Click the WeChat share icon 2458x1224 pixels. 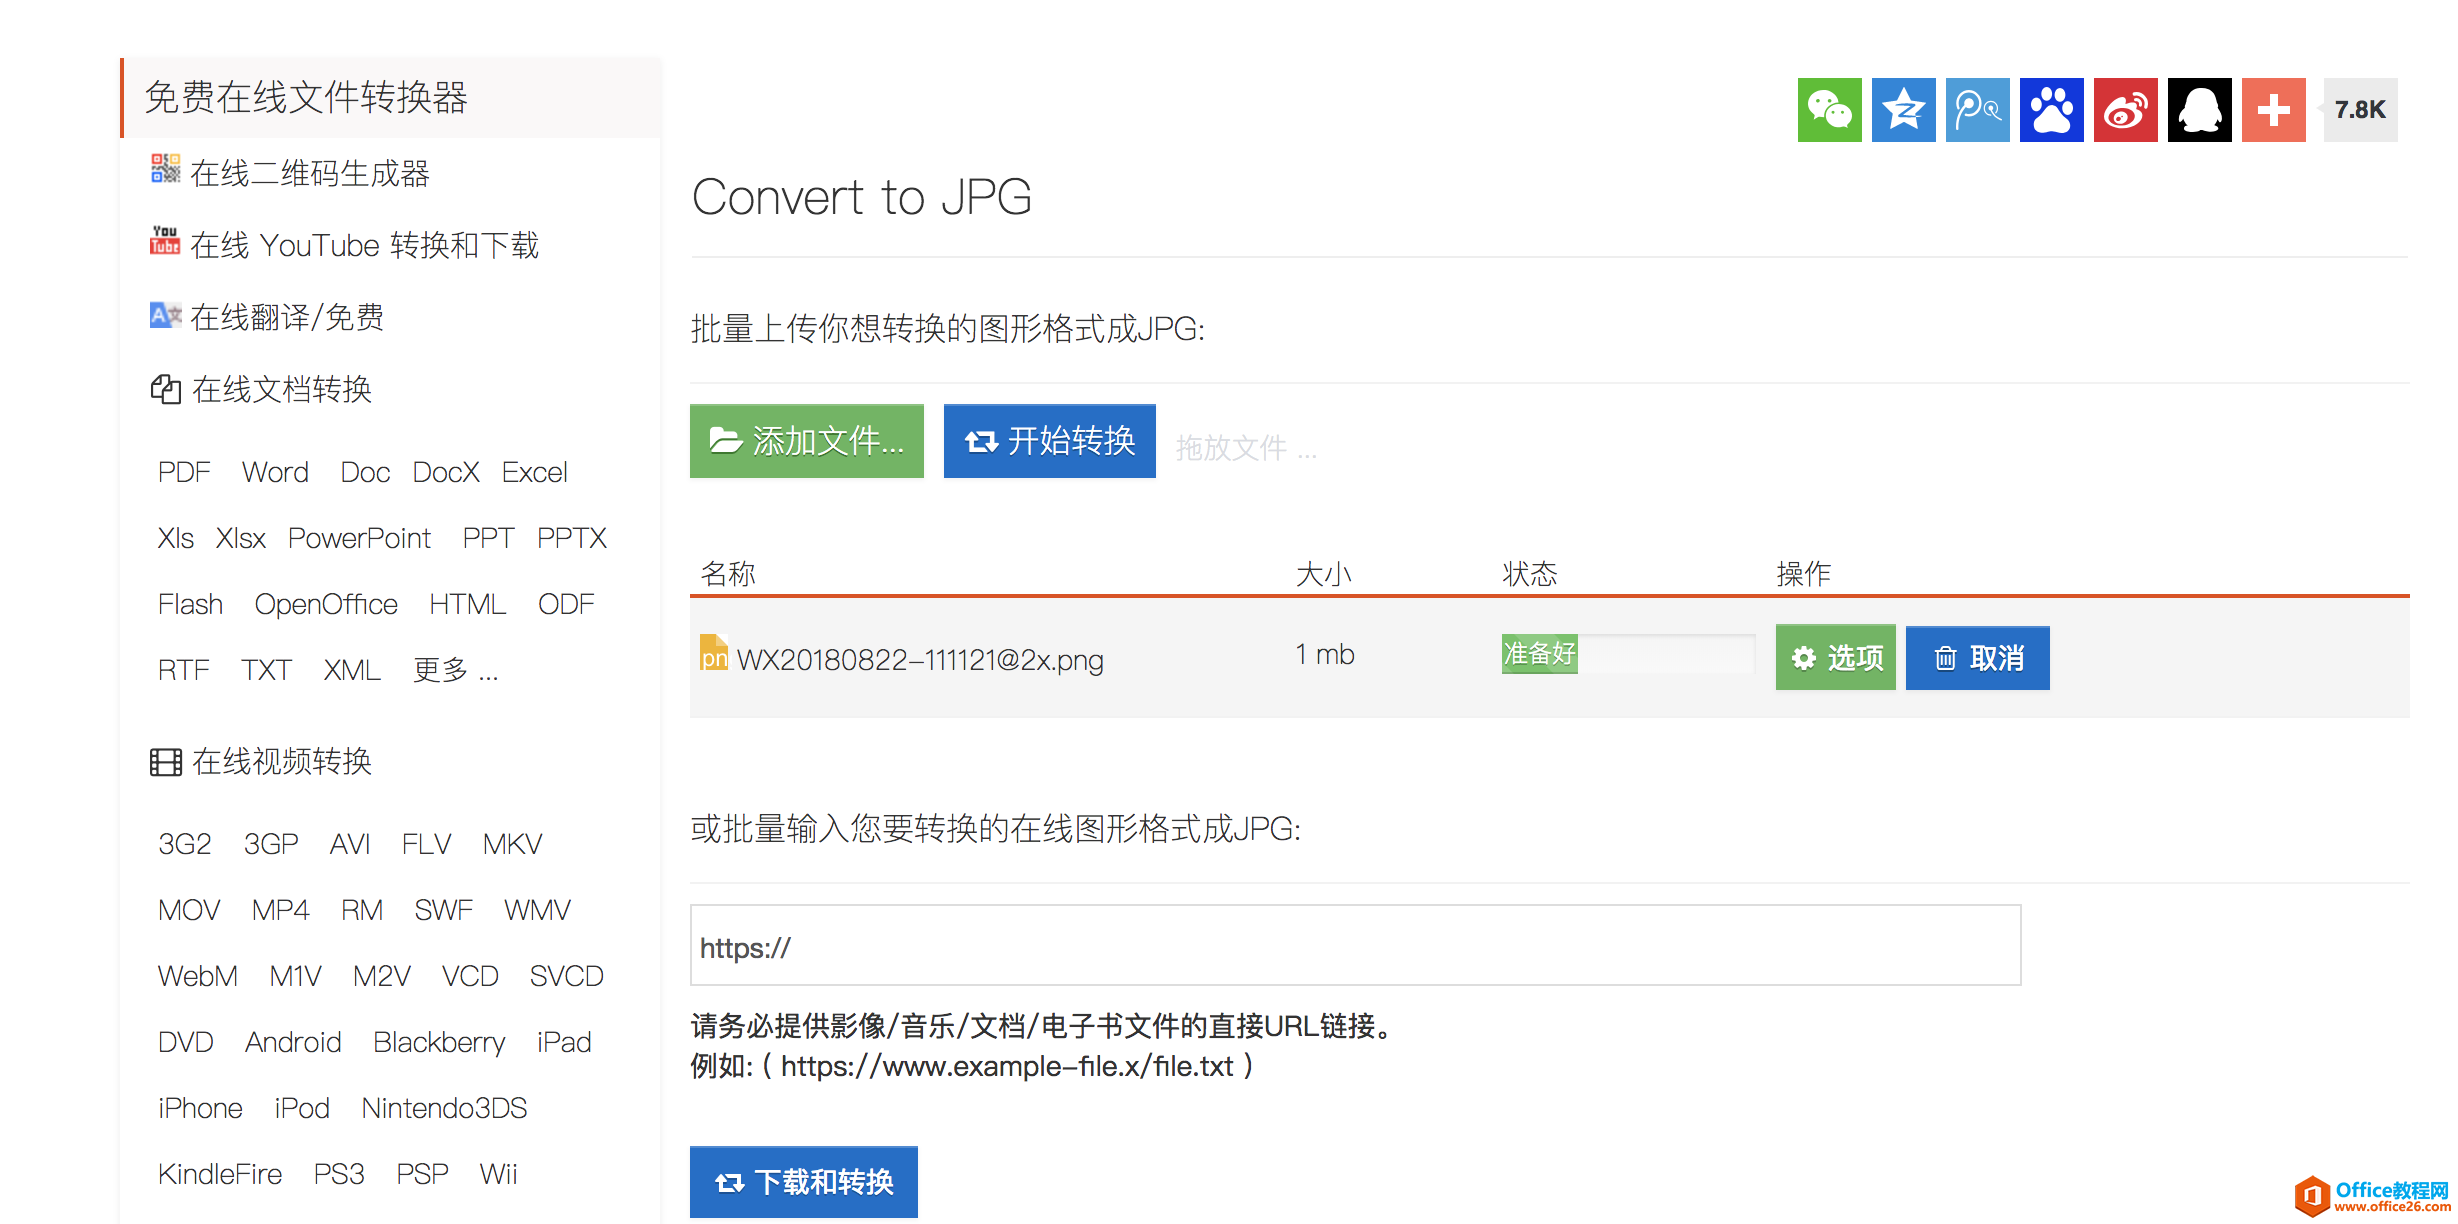pyautogui.click(x=1829, y=110)
